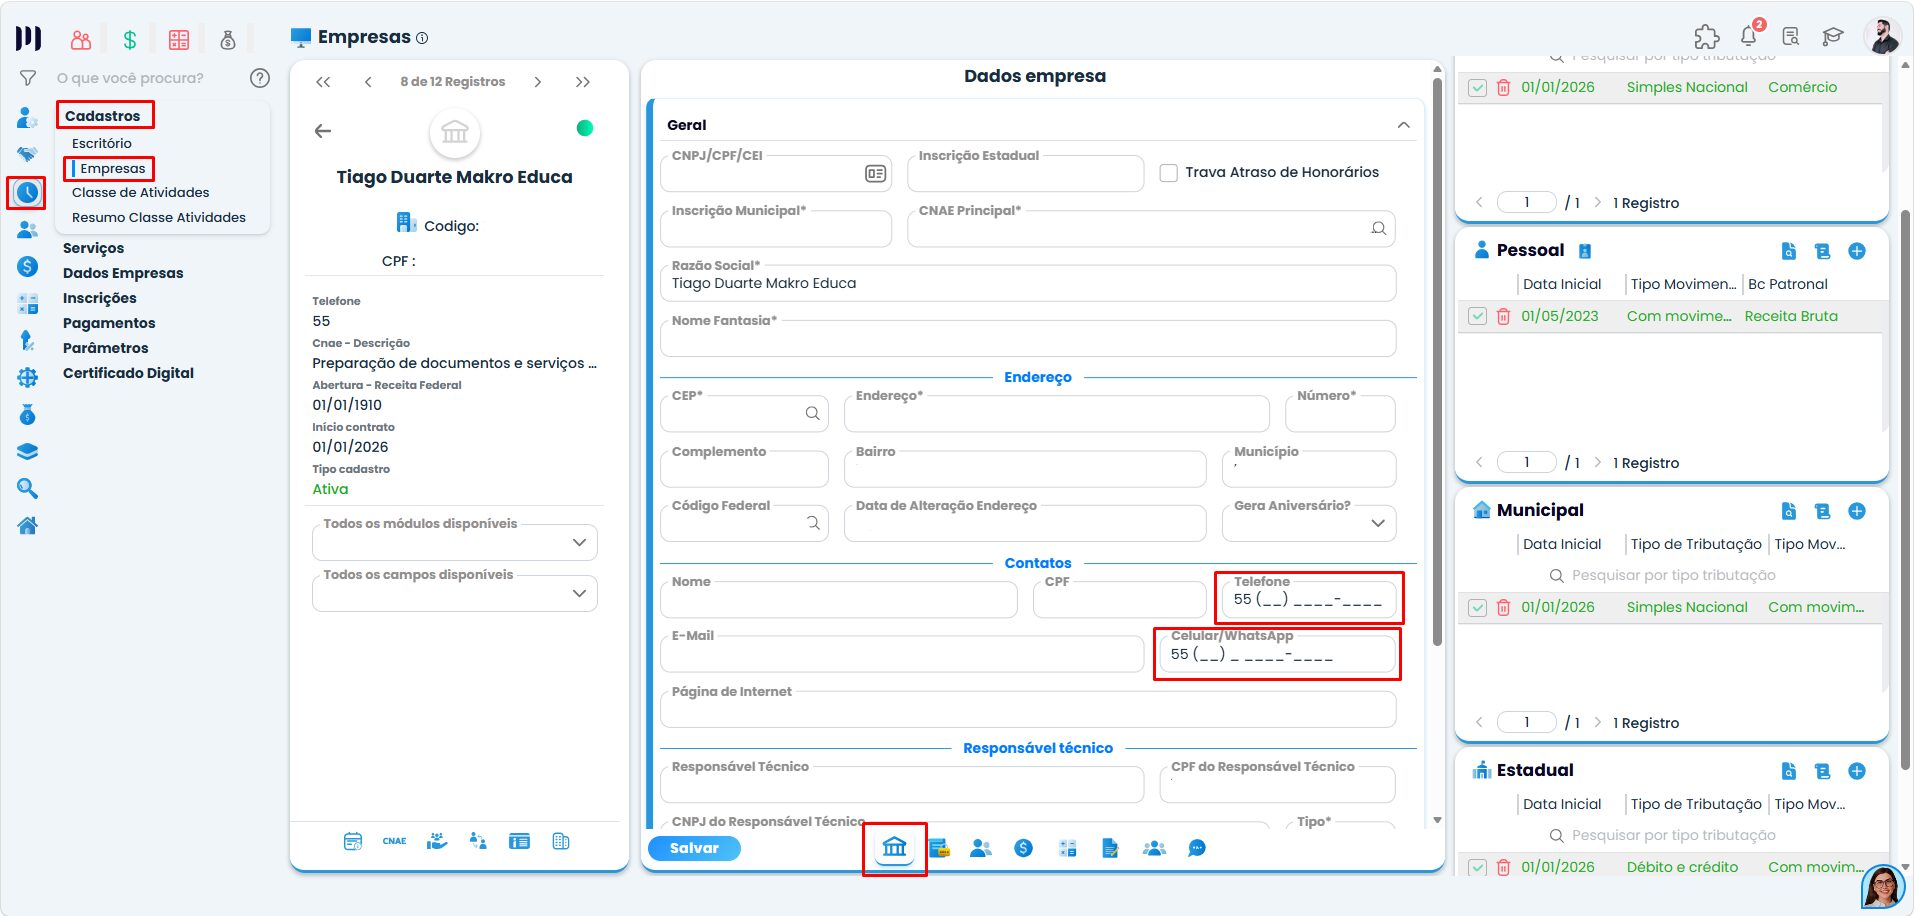The image size is (1916, 916).
Task: Collapse the Geral section chevron
Action: (x=1403, y=125)
